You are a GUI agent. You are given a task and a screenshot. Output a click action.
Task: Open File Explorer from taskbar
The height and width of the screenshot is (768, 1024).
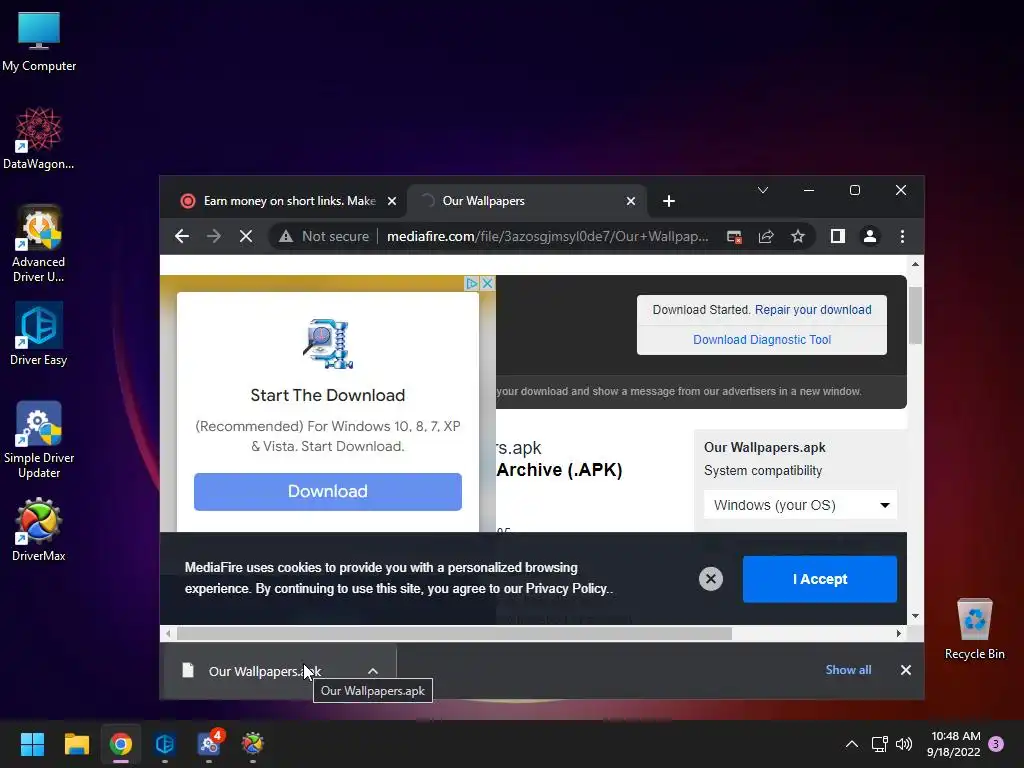click(x=76, y=744)
